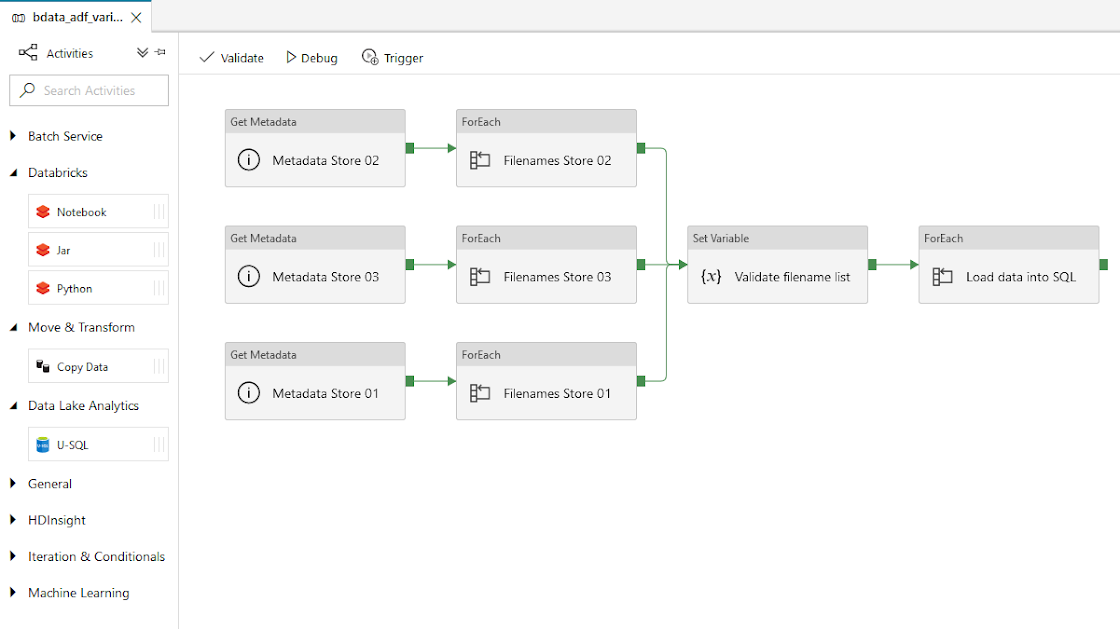Expand the Machine Learning category
This screenshot has height=629, width=1120.
click(x=13, y=593)
